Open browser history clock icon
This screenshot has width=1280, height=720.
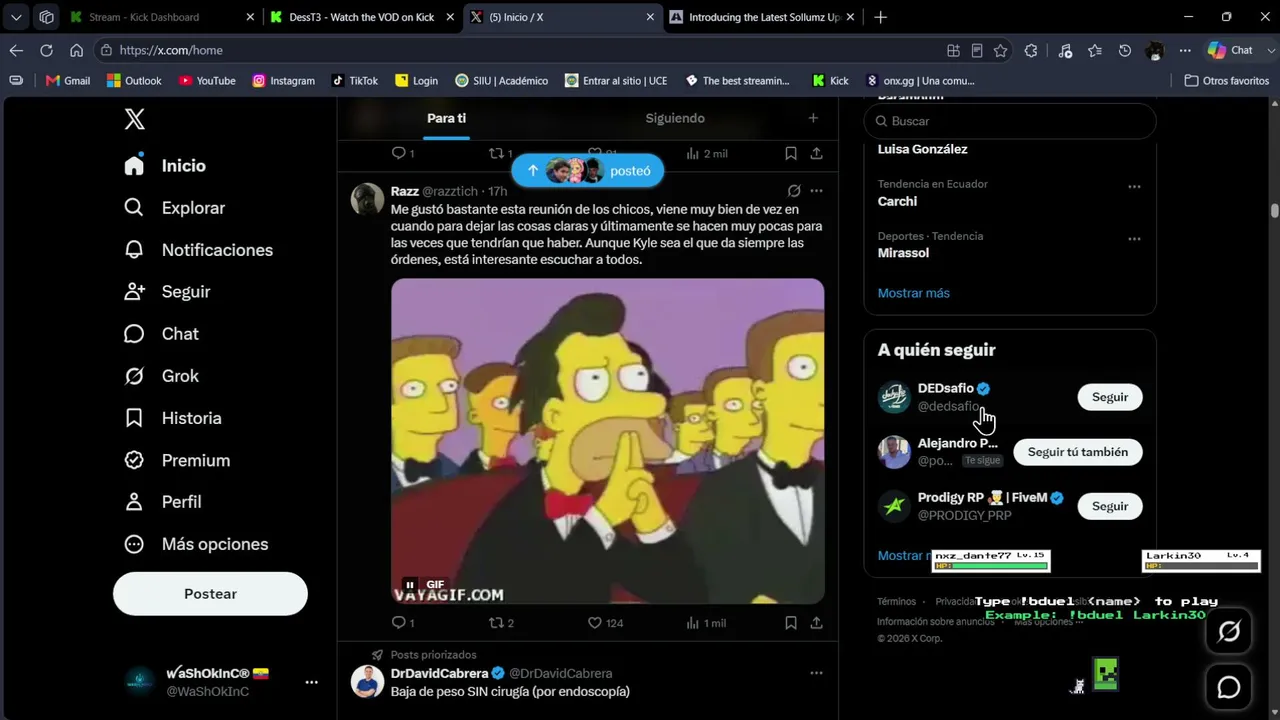pos(1125,50)
